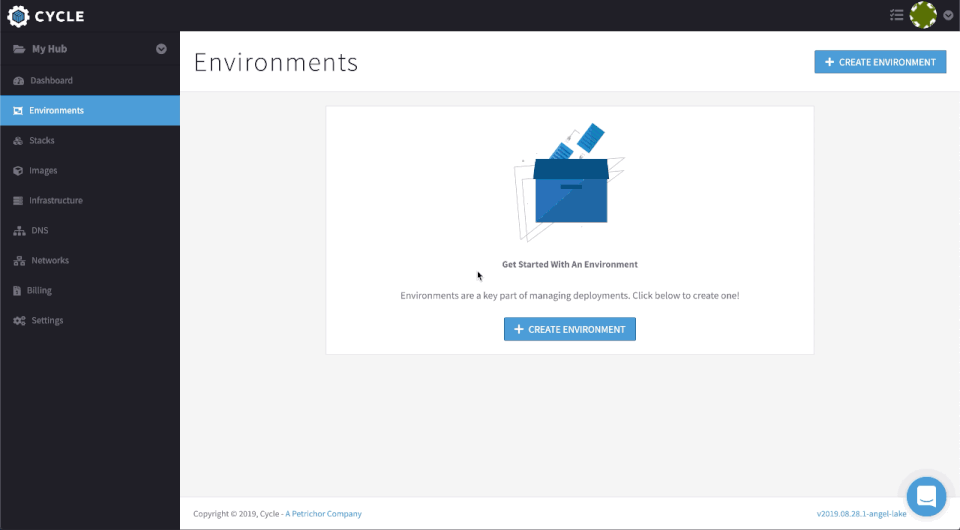Click the Settings gears icon
The height and width of the screenshot is (530, 960).
pyautogui.click(x=19, y=321)
